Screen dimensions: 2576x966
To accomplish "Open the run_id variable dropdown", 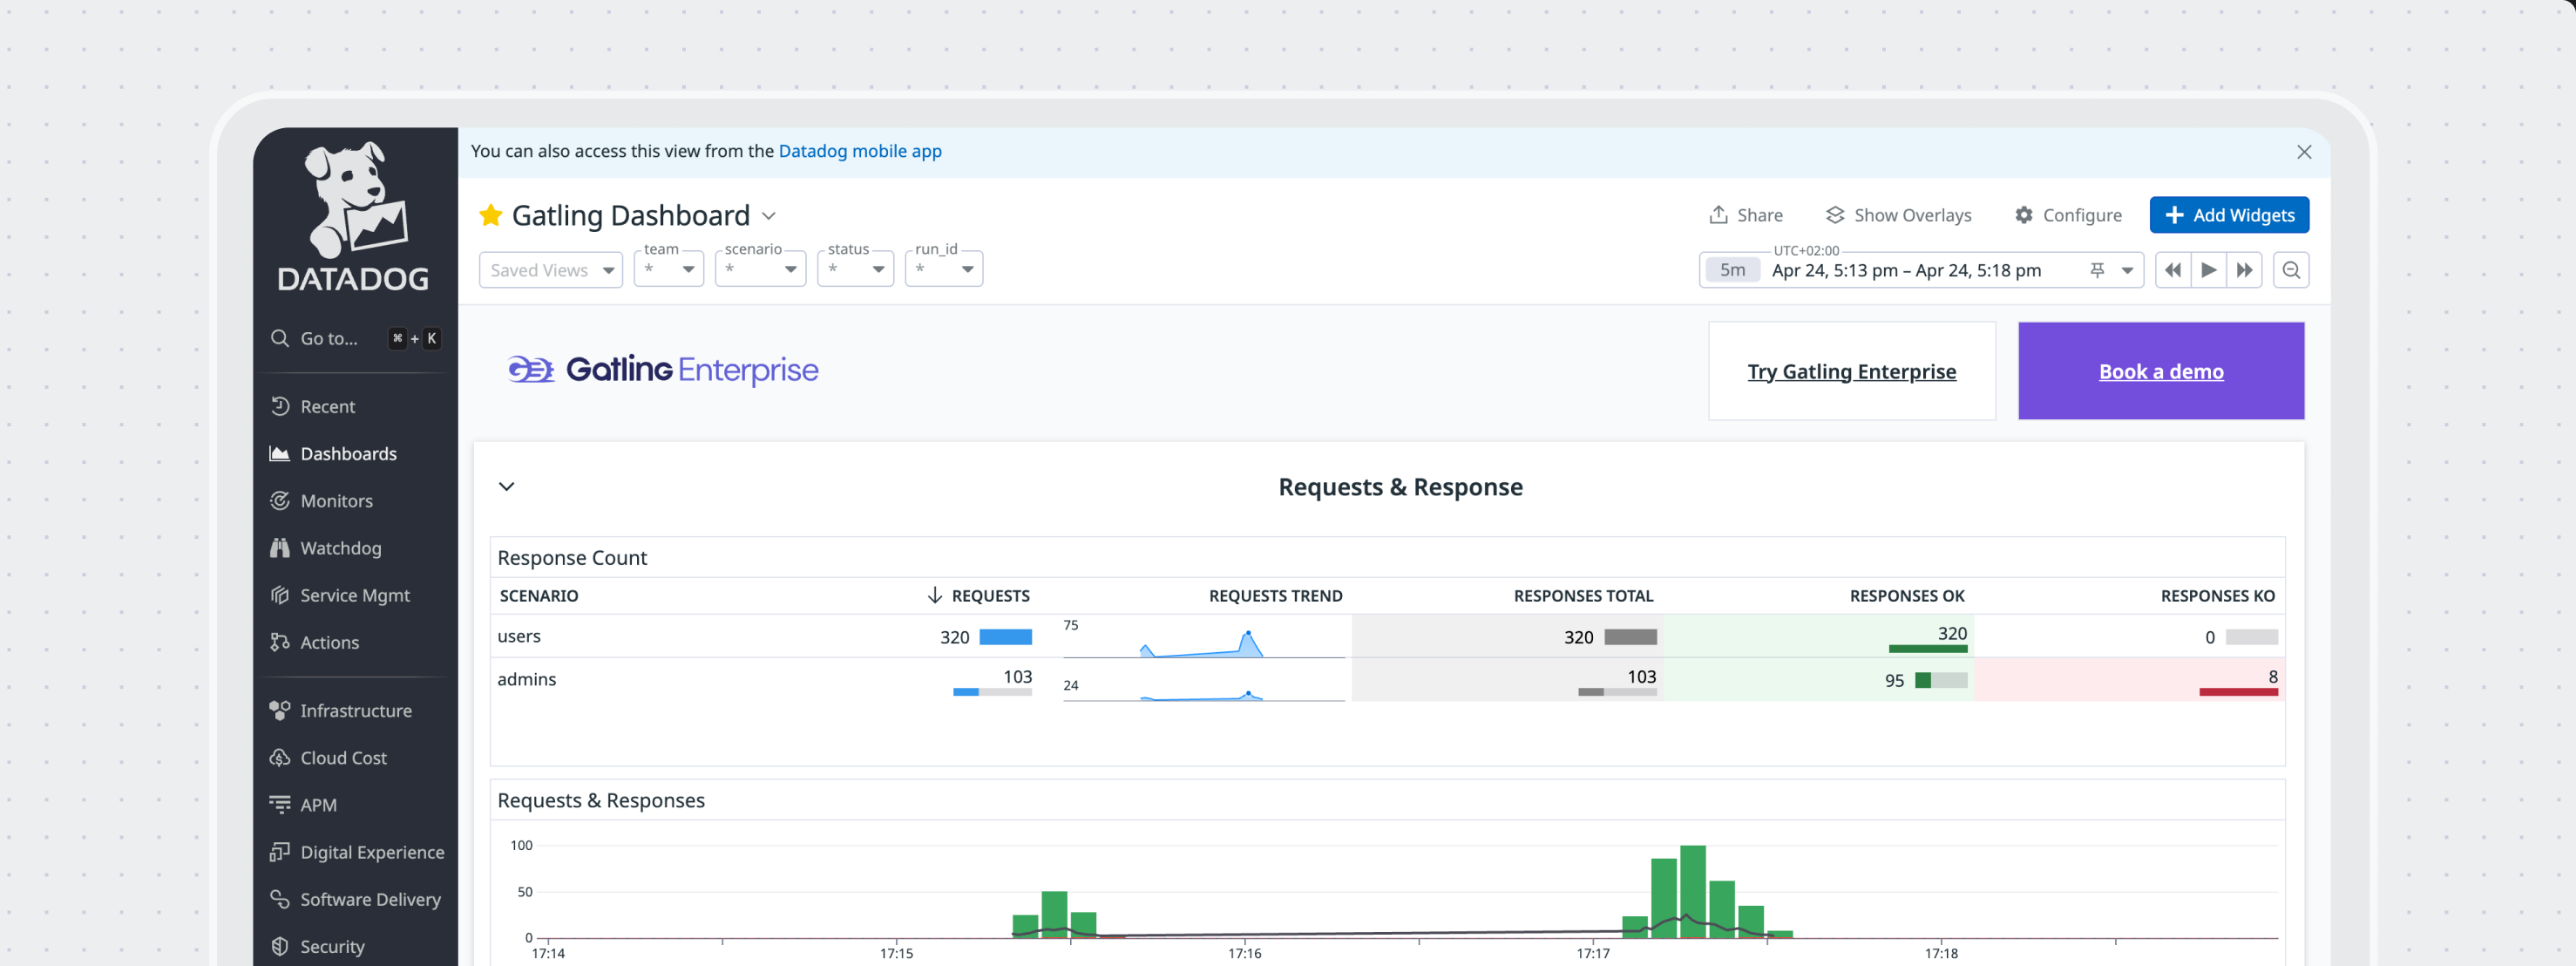I will click(x=943, y=268).
